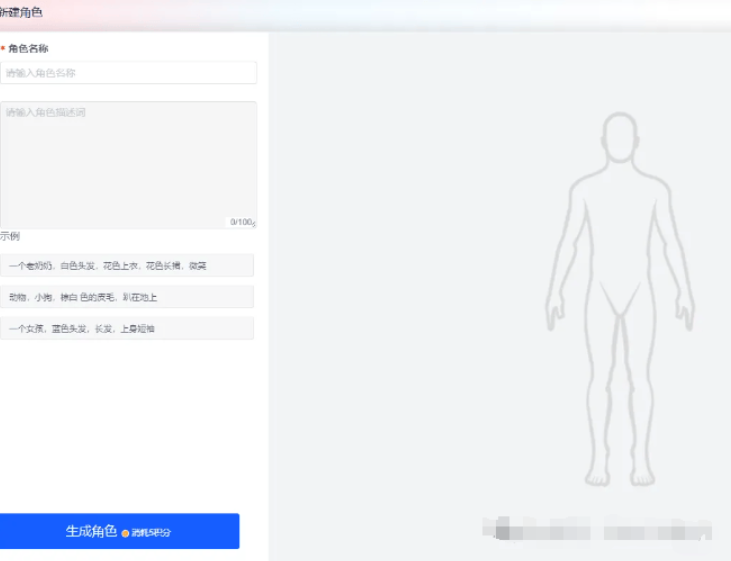Click the 消耗5积分 cost text

point(151,533)
